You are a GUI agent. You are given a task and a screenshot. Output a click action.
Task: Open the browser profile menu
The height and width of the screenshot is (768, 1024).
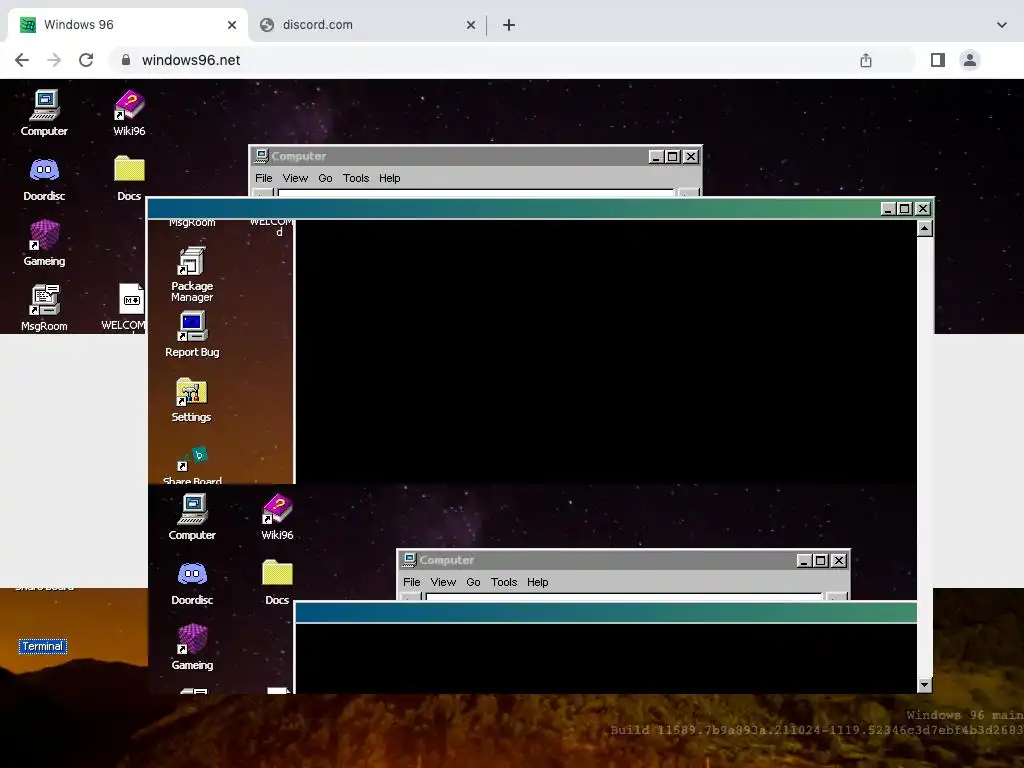click(970, 60)
